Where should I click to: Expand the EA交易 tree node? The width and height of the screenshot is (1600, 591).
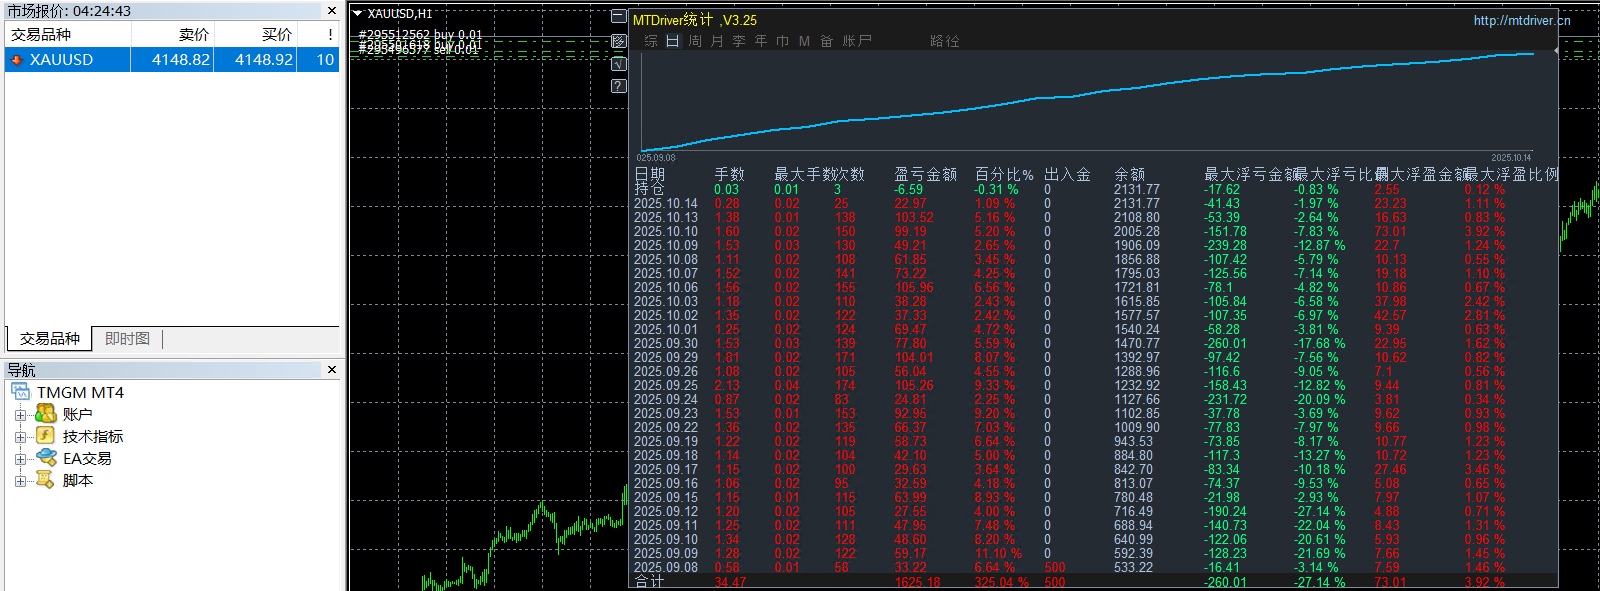tap(20, 459)
